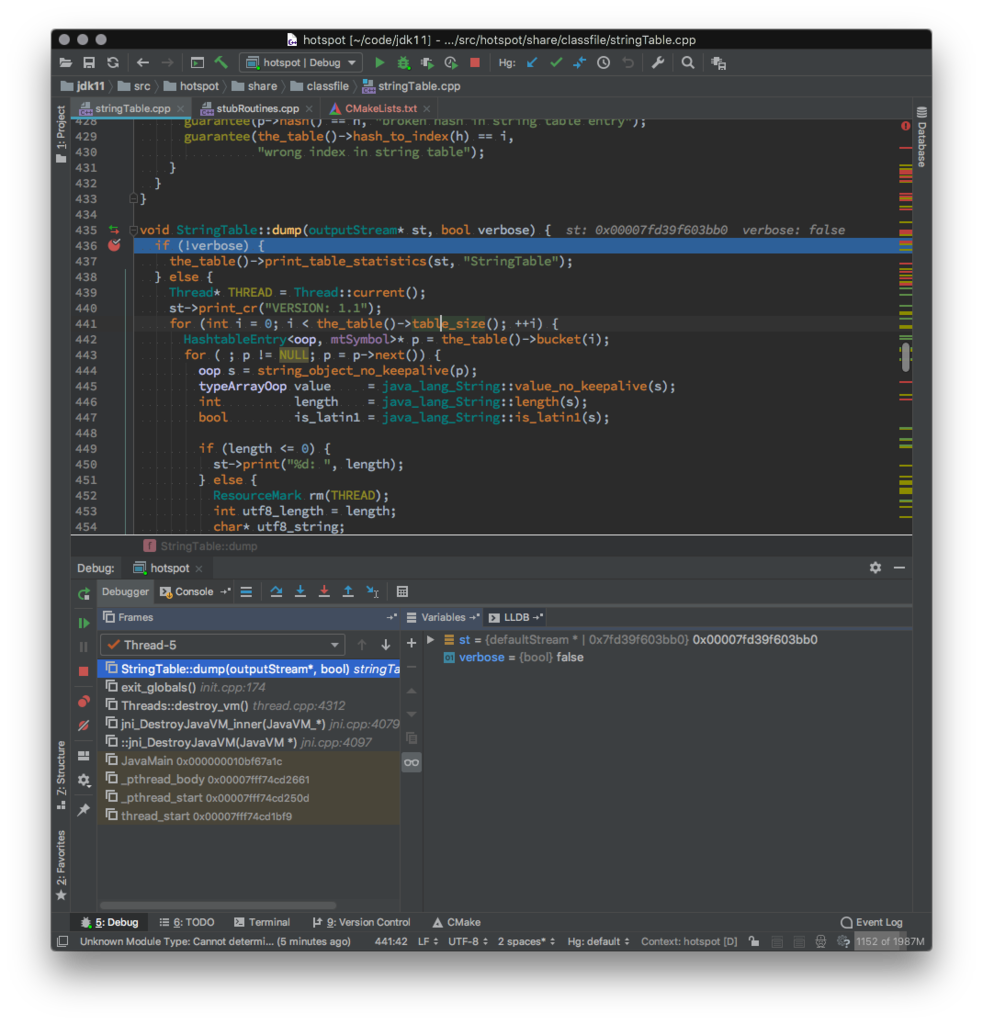Open the Hg: default branch menu
The width and height of the screenshot is (983, 1024).
tap(598, 941)
